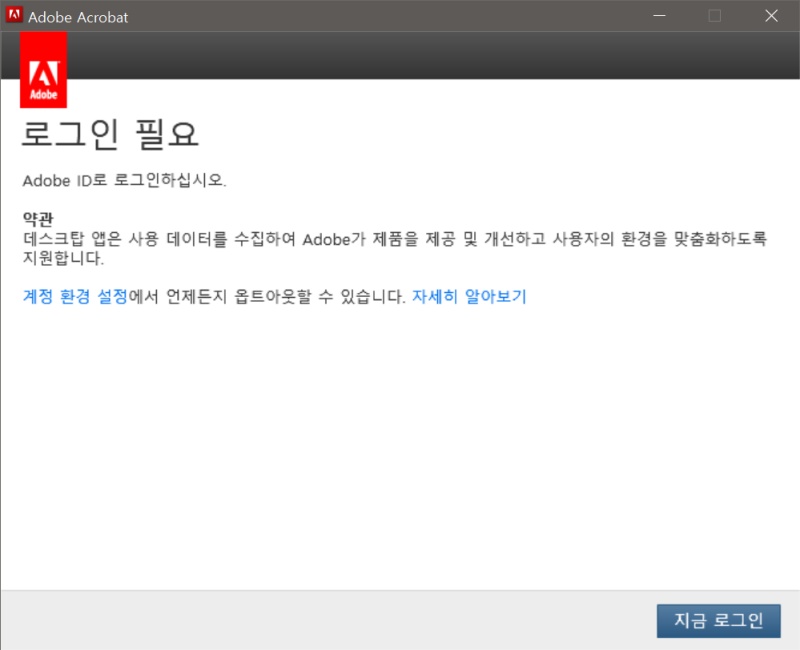The width and height of the screenshot is (800, 650).
Task: Select the Adobe emblem above the heading
Action: click(x=43, y=68)
